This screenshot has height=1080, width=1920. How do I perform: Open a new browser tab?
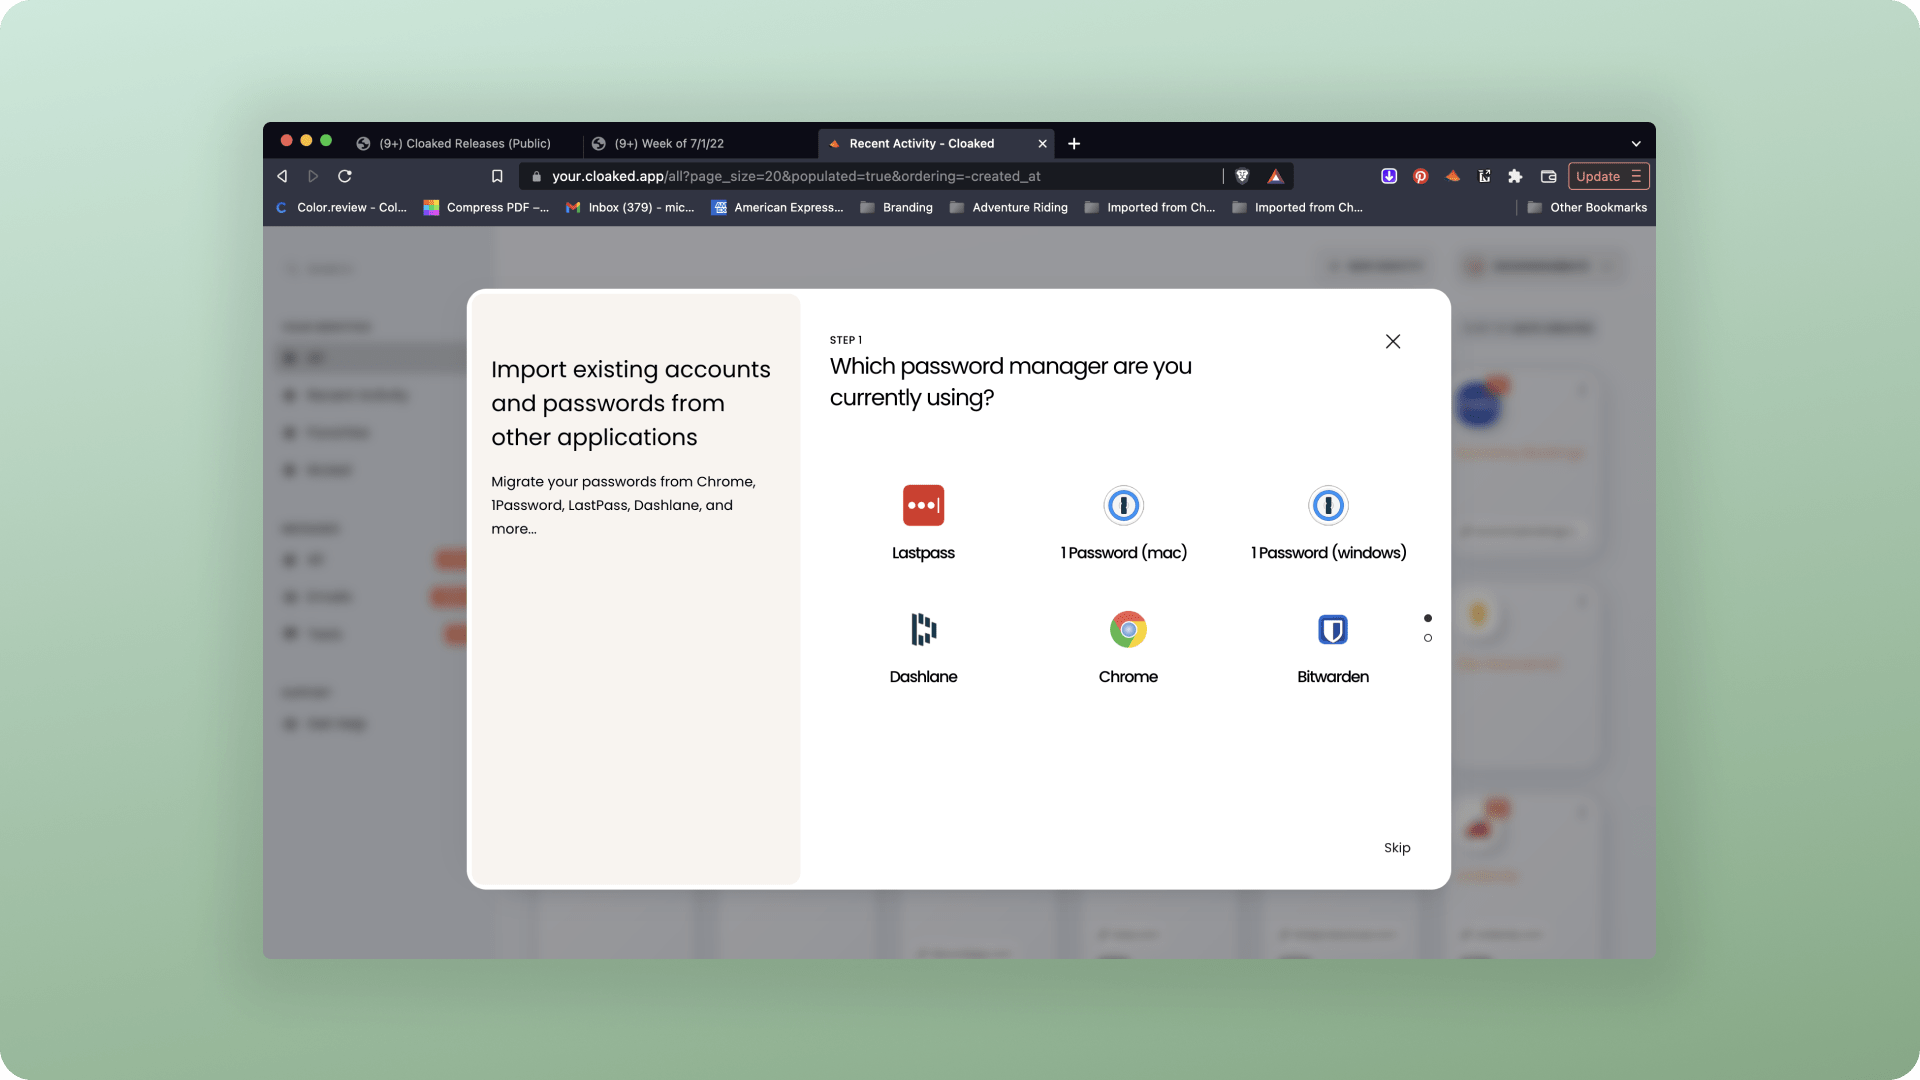[x=1074, y=143]
